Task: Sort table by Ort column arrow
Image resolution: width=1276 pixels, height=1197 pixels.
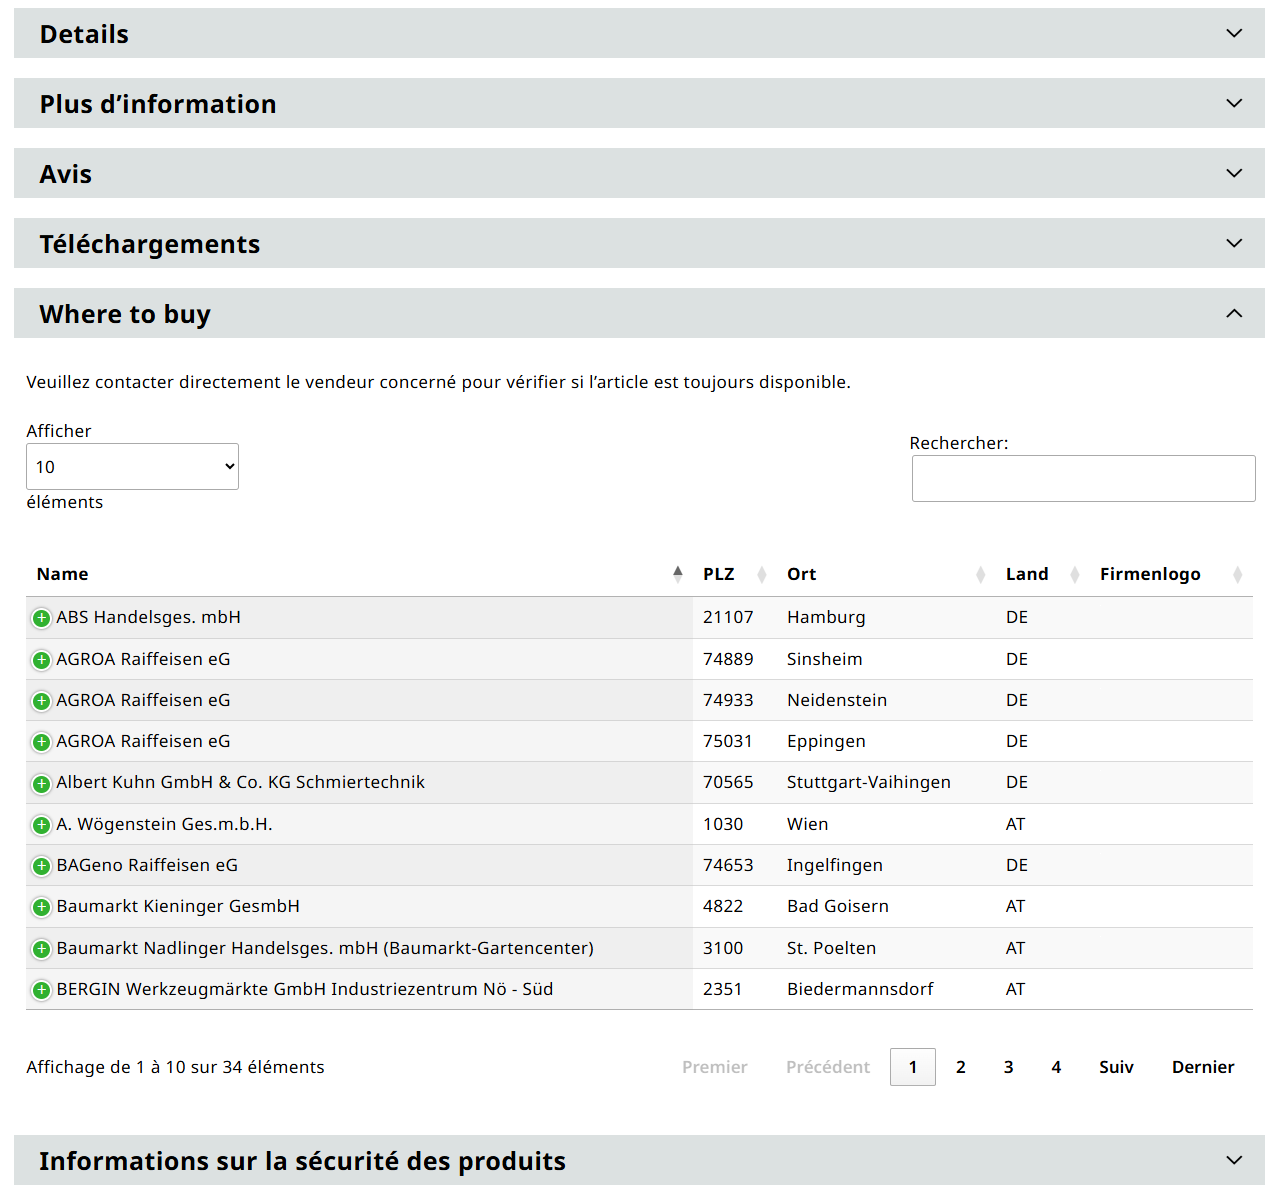Action: (980, 574)
